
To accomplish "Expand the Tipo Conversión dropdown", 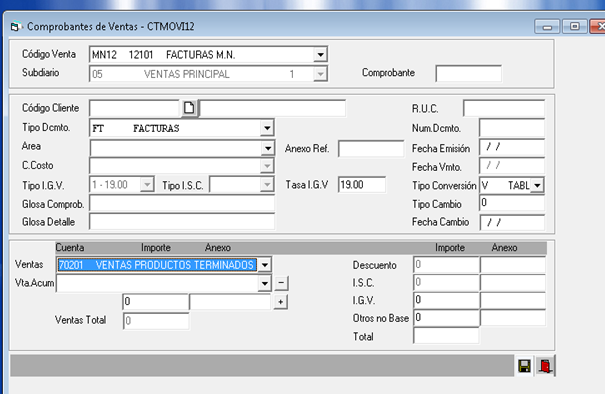I will pyautogui.click(x=537, y=186).
